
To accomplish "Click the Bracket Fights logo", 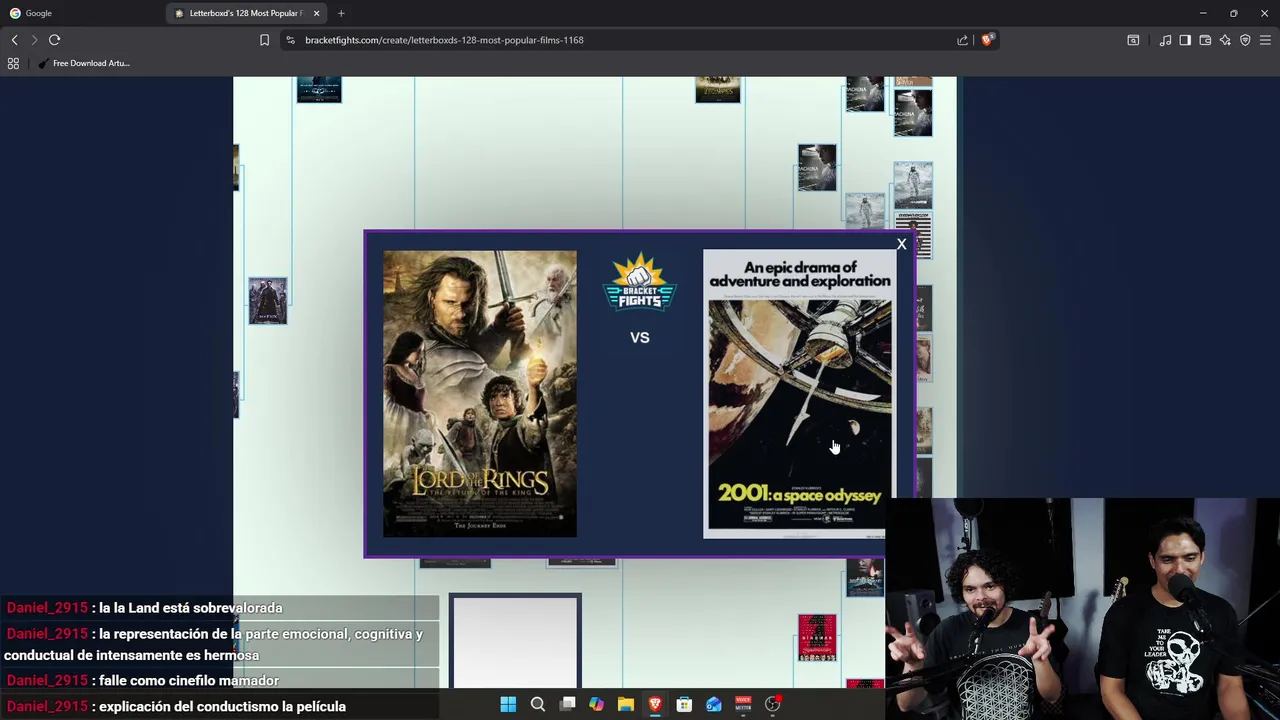I will click(x=640, y=282).
